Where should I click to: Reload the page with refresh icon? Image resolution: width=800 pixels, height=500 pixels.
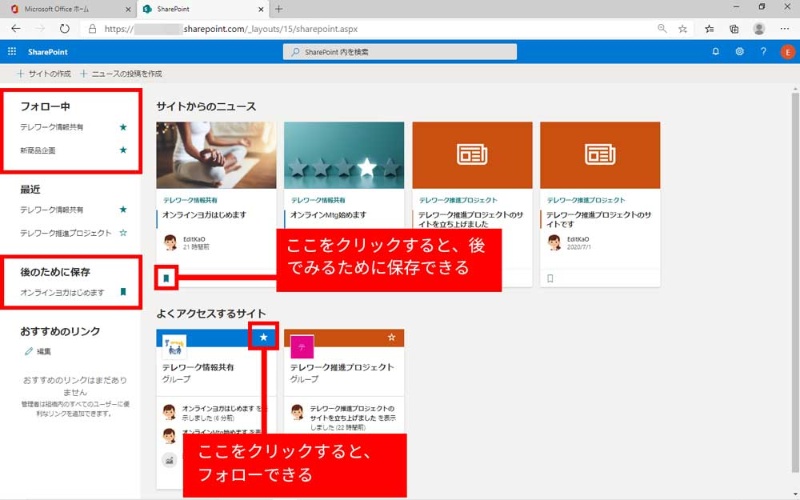coord(64,29)
